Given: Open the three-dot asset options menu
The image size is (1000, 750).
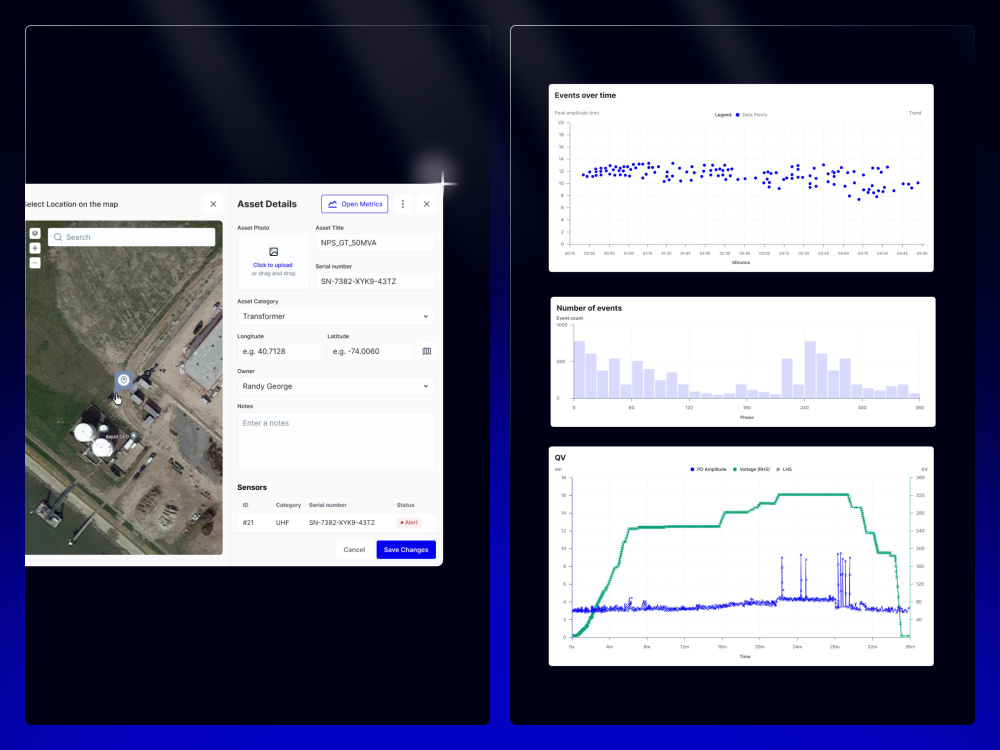Looking at the screenshot, I should pos(402,204).
